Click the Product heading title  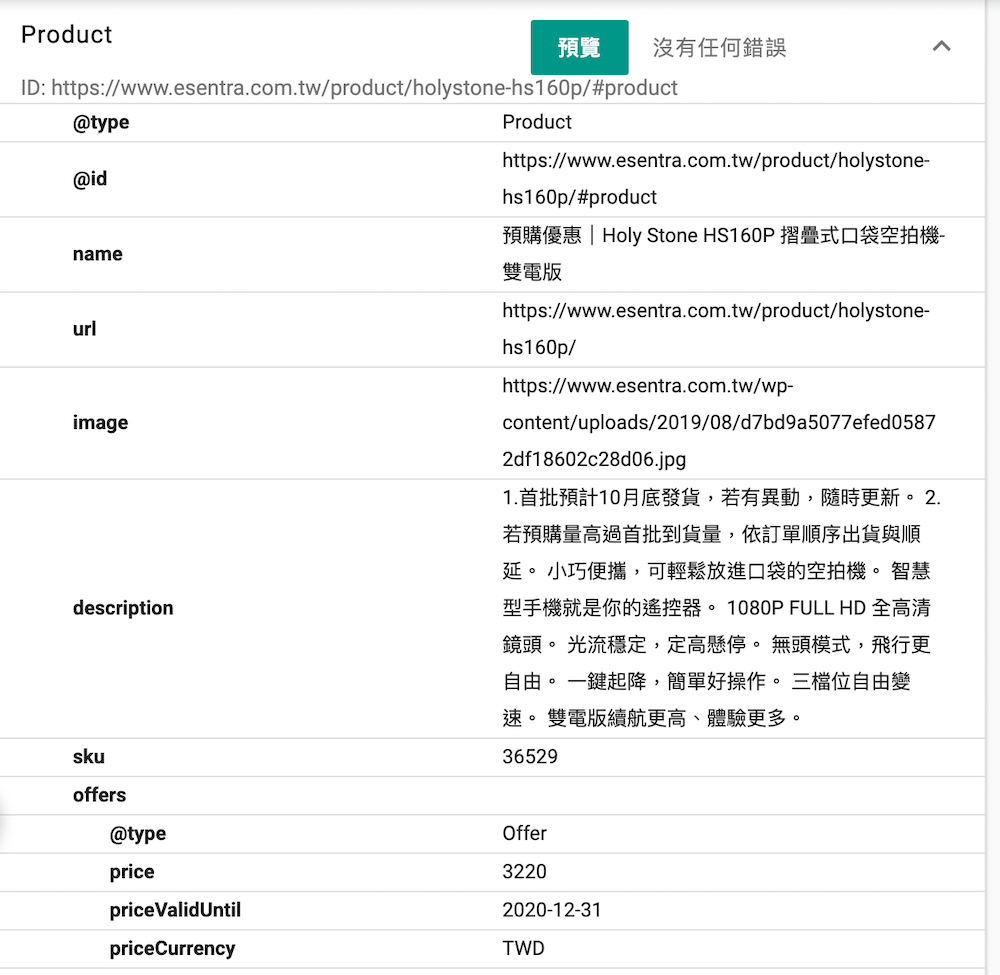pos(66,34)
